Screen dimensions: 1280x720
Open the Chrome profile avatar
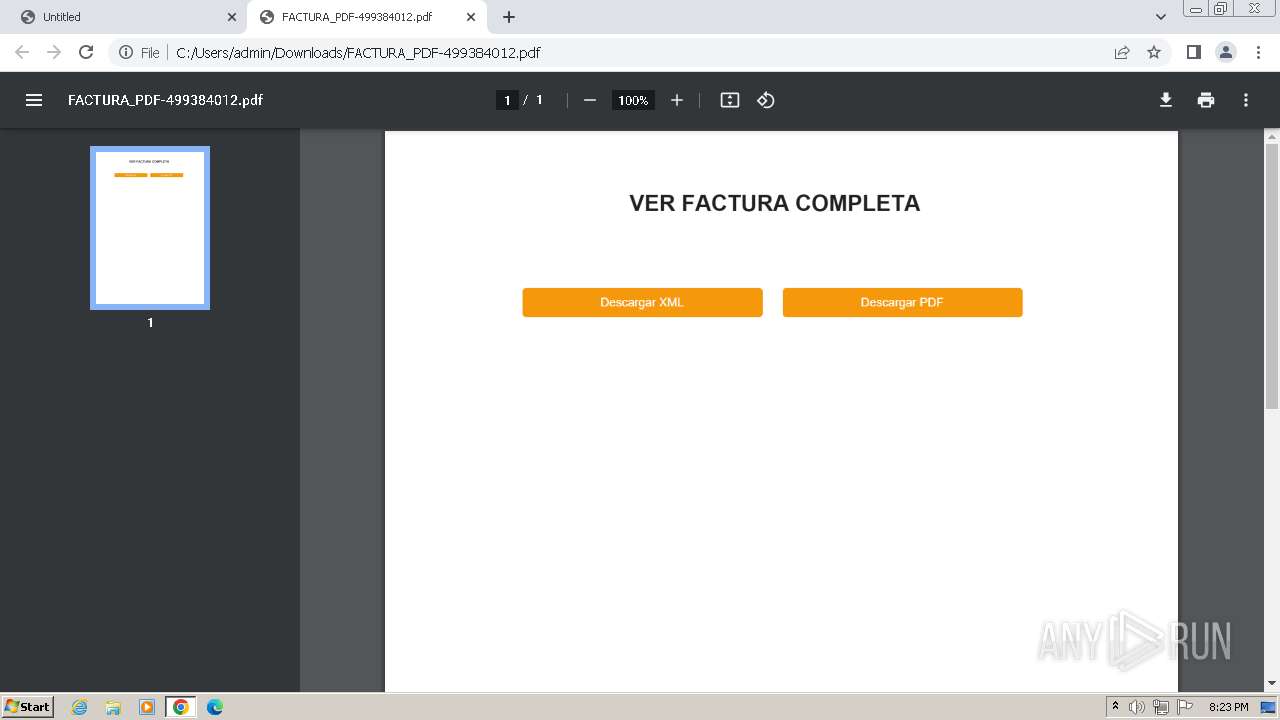pos(1226,52)
